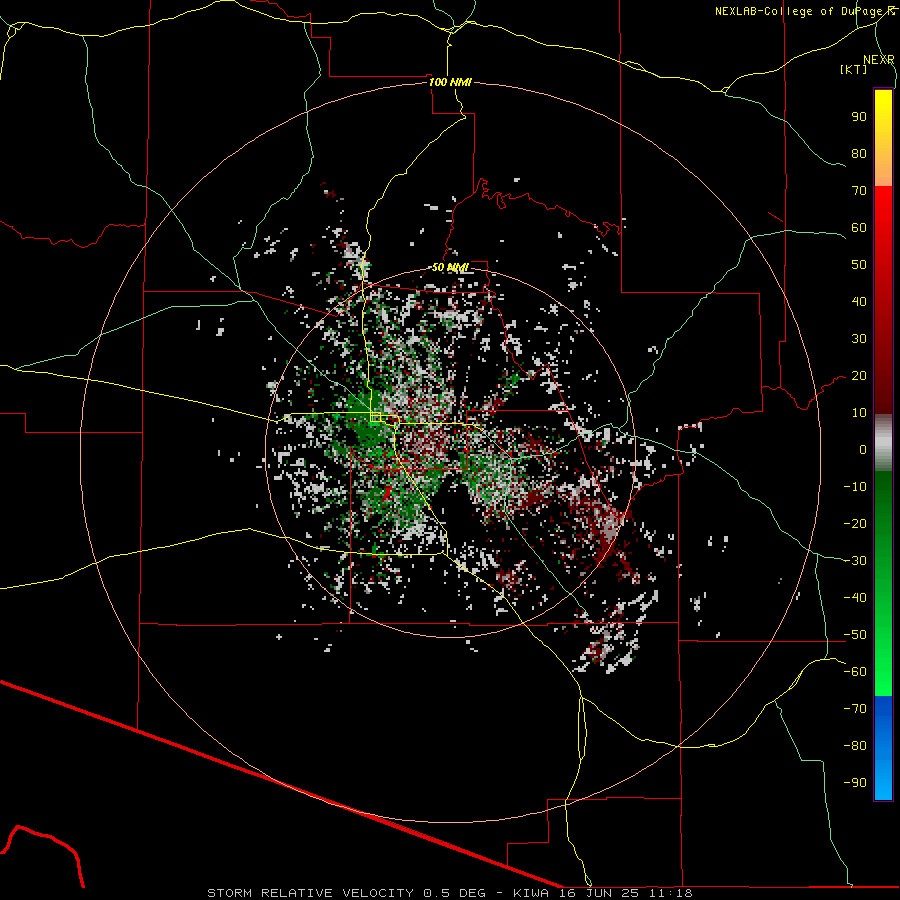Click the positive 20 scale value
The image size is (900, 900).
[x=859, y=376]
